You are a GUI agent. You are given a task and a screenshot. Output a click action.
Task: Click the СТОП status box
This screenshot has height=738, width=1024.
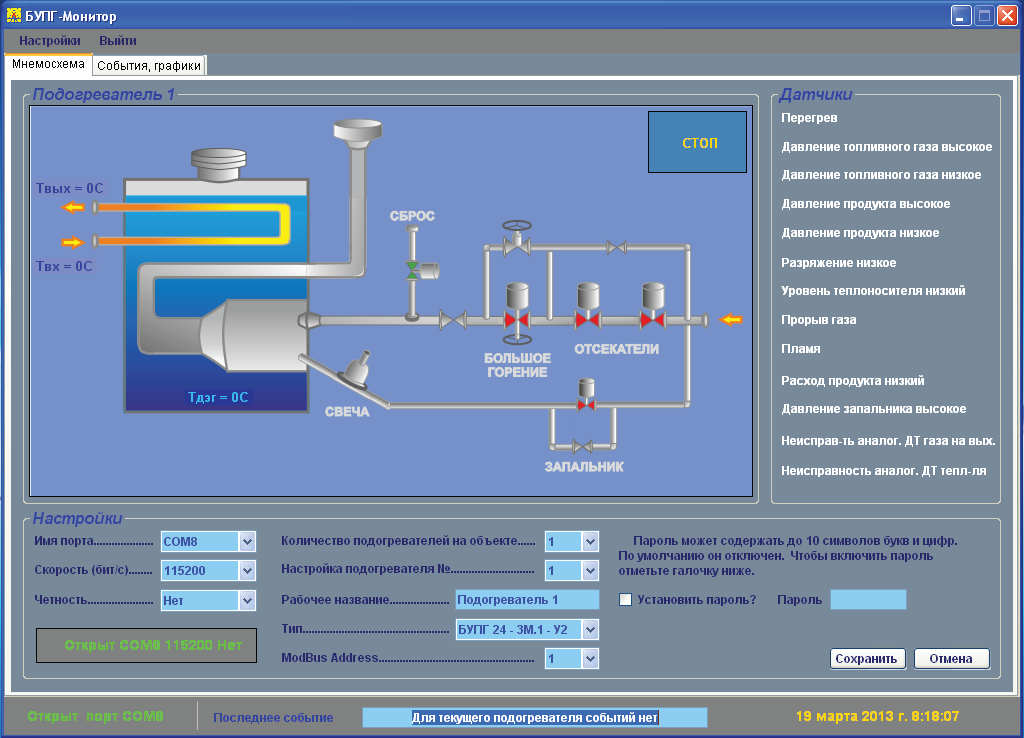tap(698, 143)
